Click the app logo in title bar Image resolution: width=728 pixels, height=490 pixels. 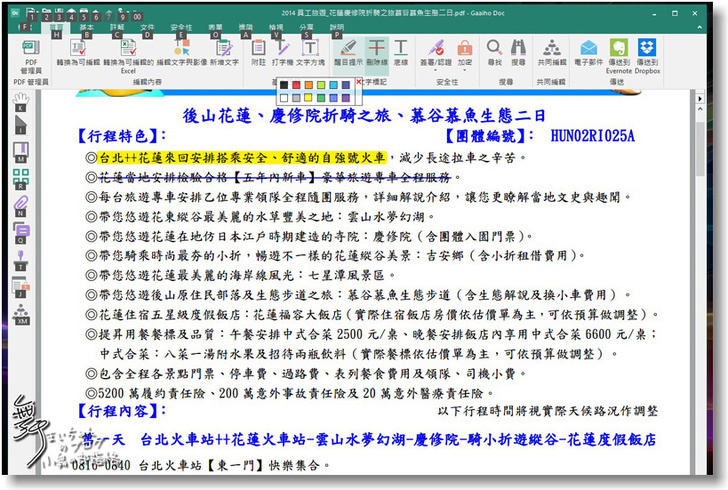click(15, 13)
